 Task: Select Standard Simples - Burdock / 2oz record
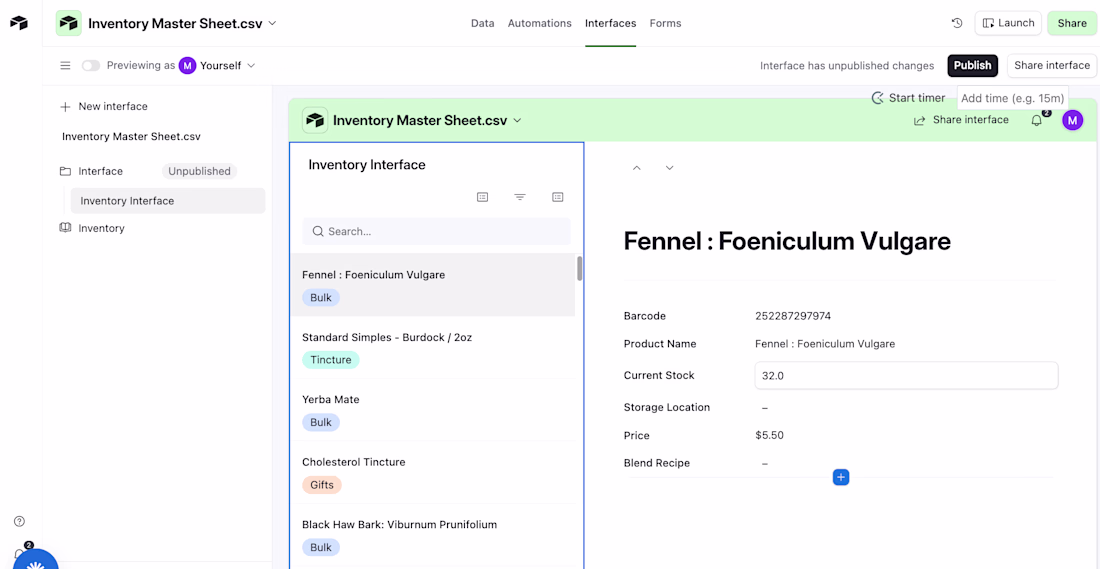click(432, 347)
